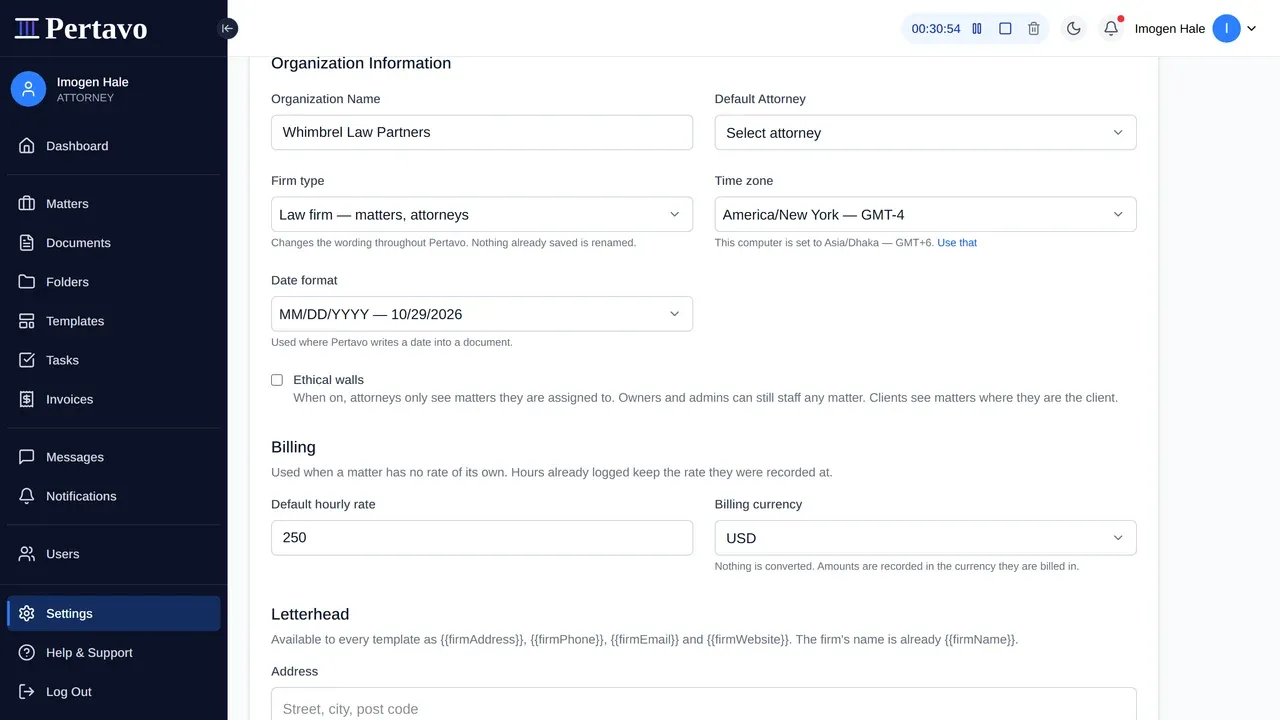Expand the Default Attorney dropdown
1280x720 pixels.
(x=925, y=133)
